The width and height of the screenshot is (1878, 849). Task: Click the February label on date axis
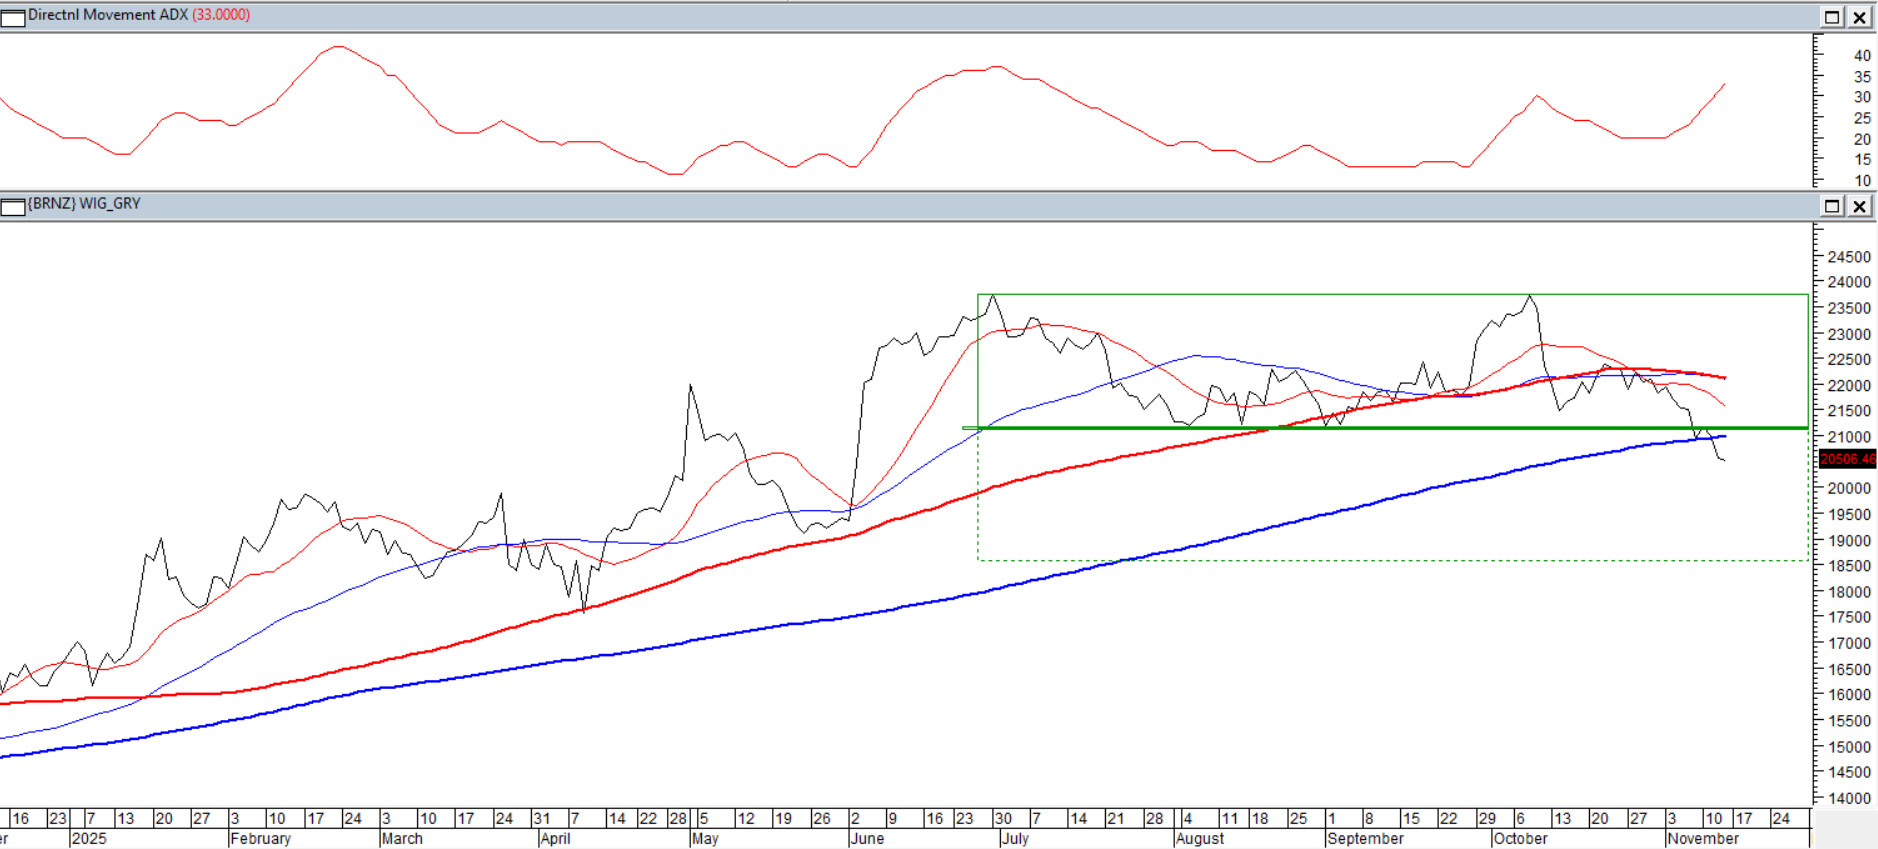pyautogui.click(x=261, y=839)
